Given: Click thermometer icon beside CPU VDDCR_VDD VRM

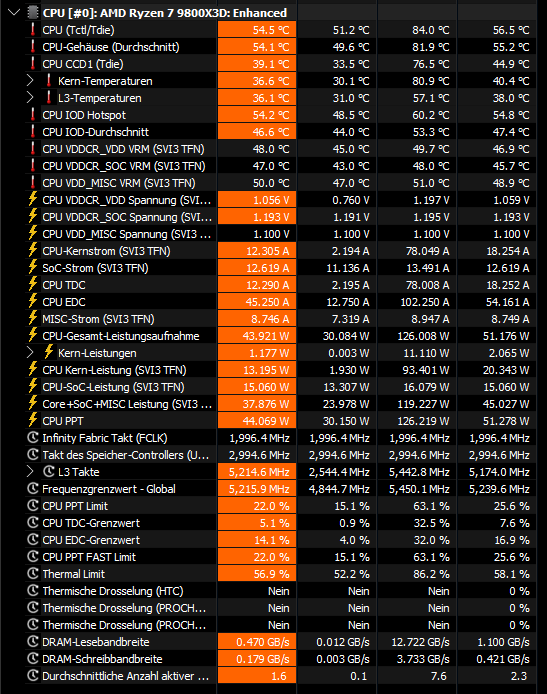Looking at the screenshot, I should pos(33,149).
